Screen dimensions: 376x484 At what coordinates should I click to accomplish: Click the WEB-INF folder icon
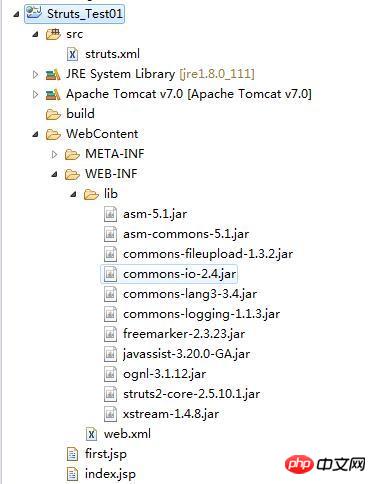[x=72, y=174]
